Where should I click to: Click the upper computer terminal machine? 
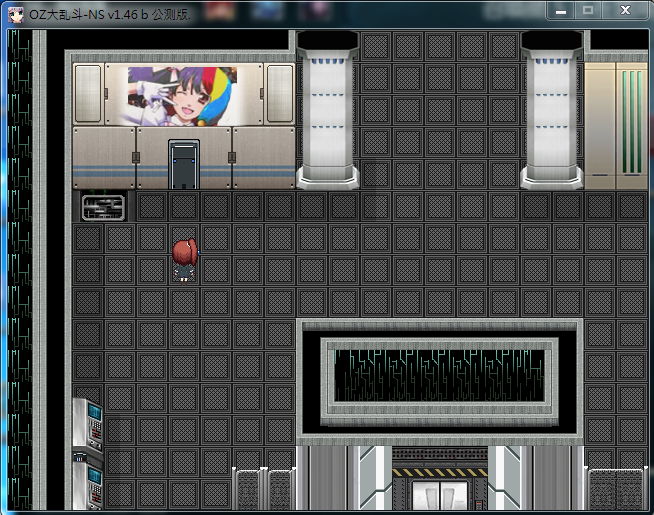click(x=88, y=424)
